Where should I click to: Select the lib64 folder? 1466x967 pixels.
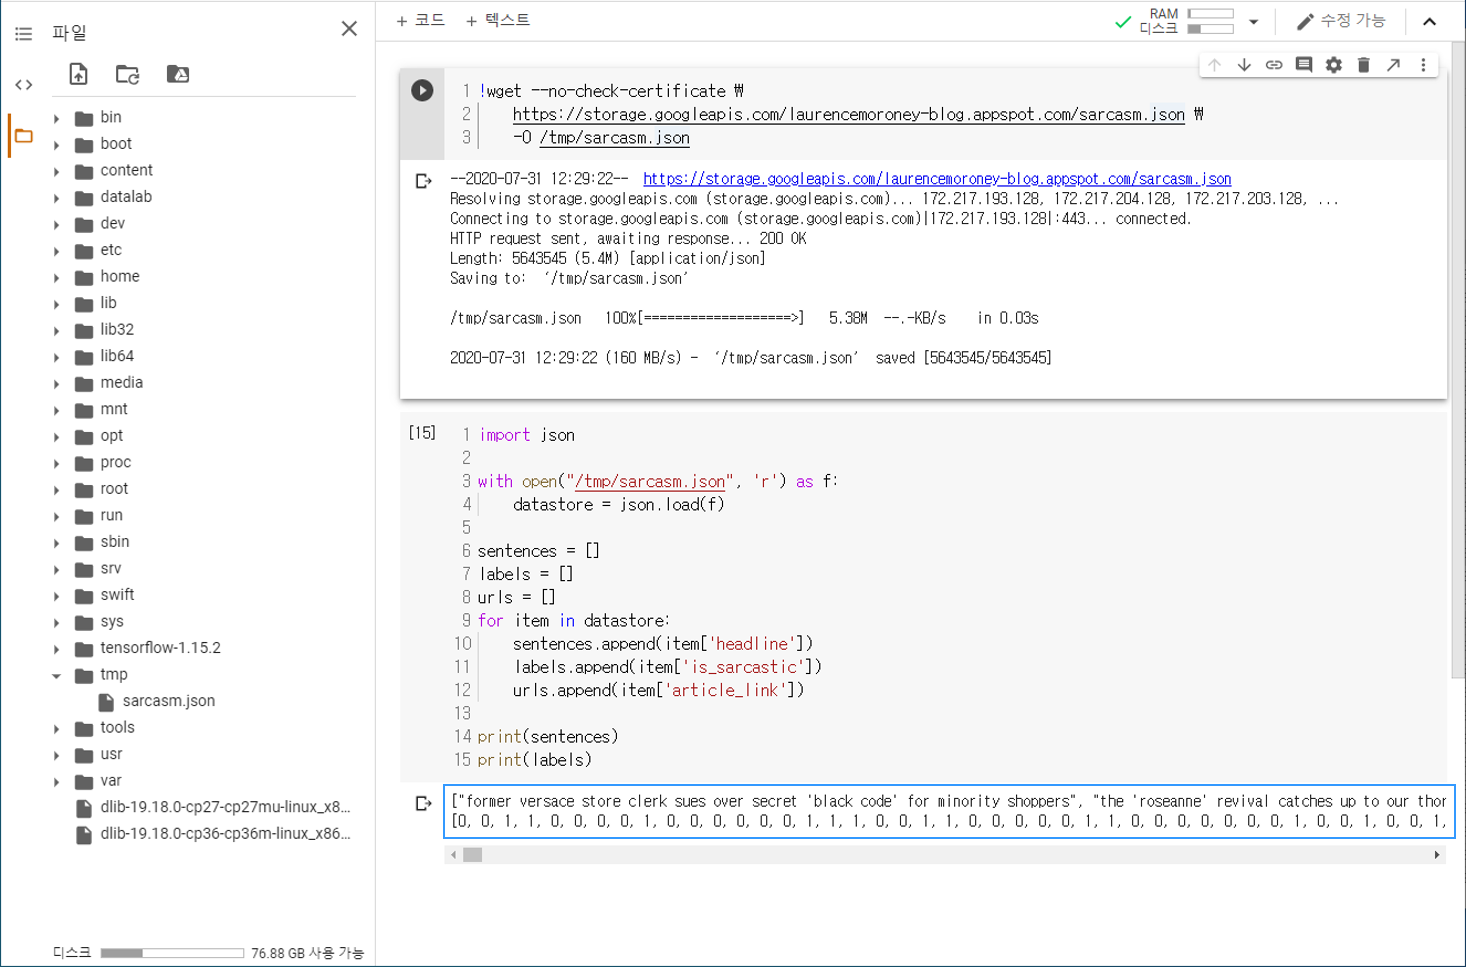pyautogui.click(x=117, y=356)
